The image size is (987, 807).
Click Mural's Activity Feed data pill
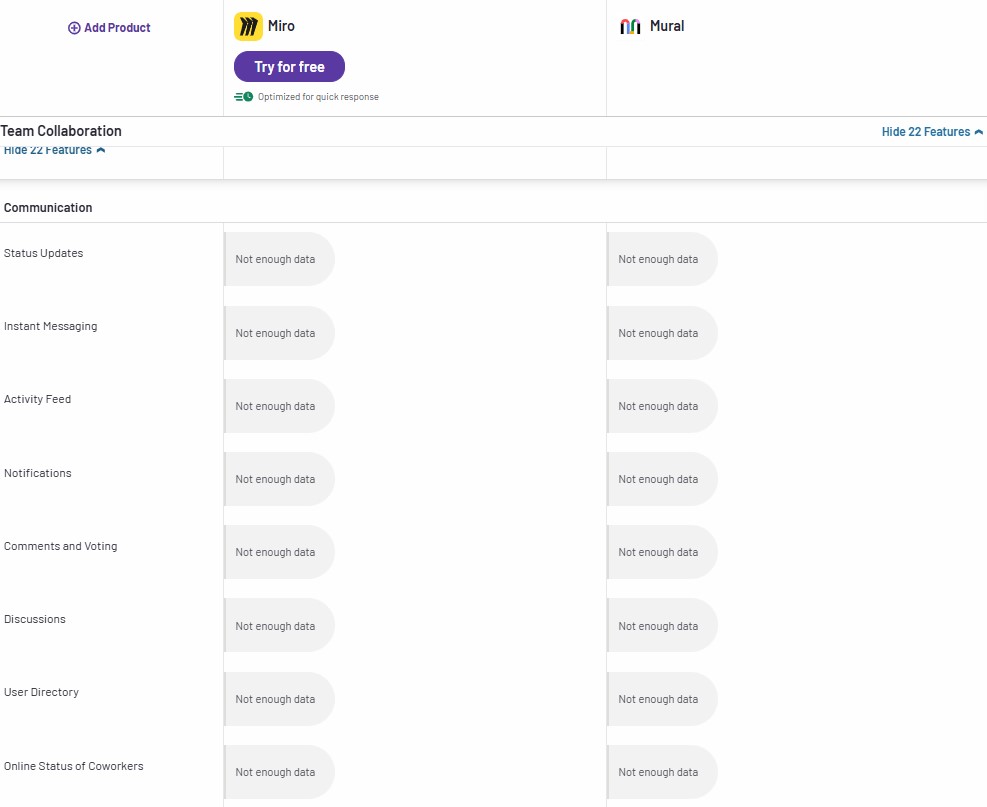tap(662, 406)
